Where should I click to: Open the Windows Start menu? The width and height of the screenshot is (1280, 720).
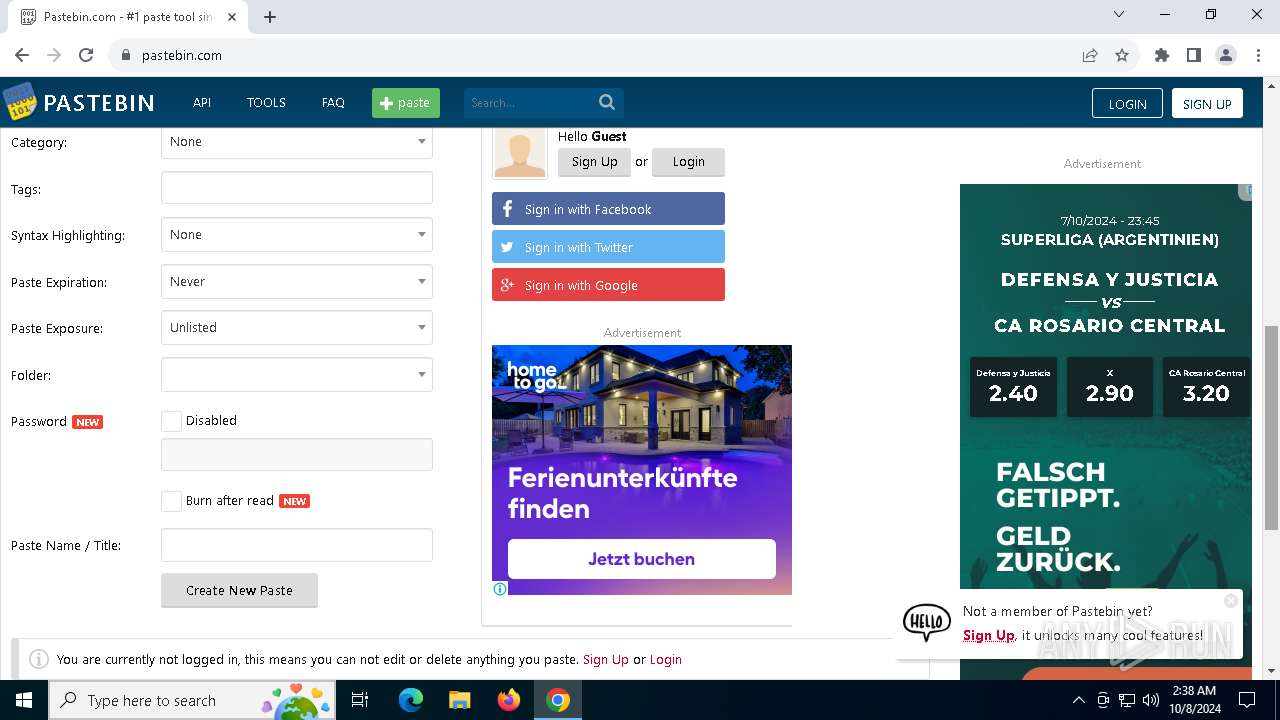pyautogui.click(x=23, y=700)
